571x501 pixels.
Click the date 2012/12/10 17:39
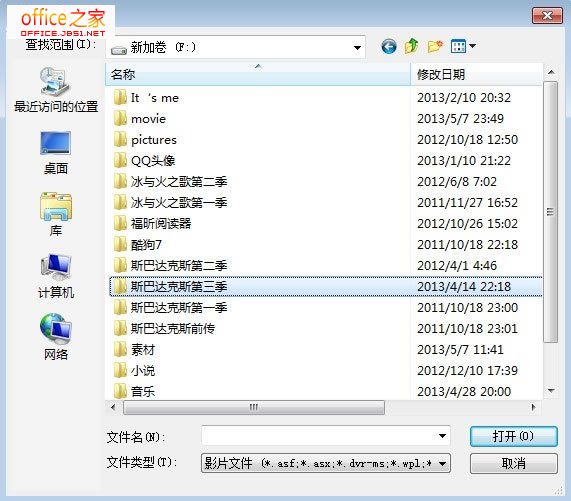point(468,371)
